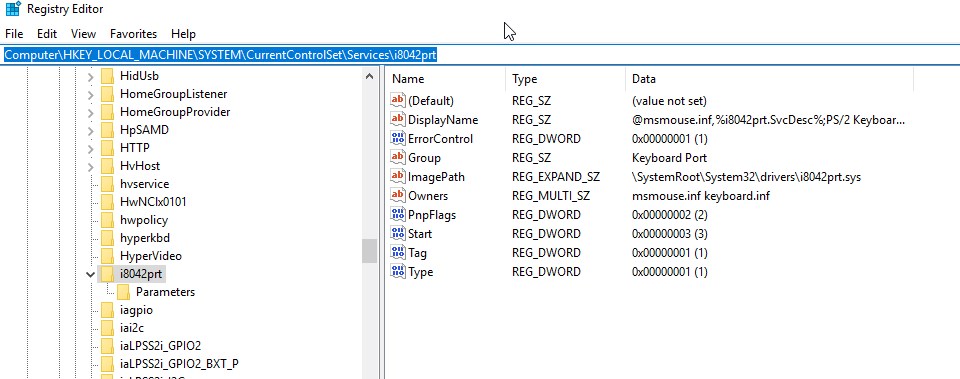Click the Owners multi-string value icon

click(398, 195)
